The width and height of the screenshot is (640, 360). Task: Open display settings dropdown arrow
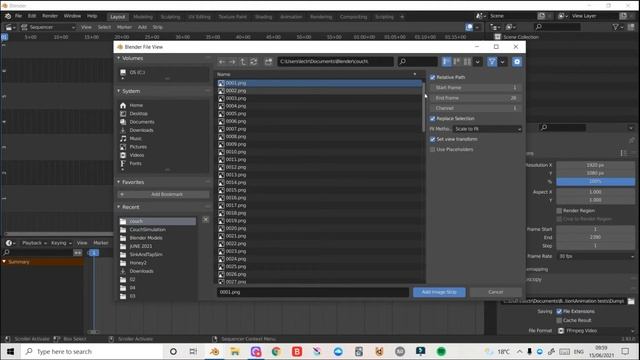tap(477, 62)
